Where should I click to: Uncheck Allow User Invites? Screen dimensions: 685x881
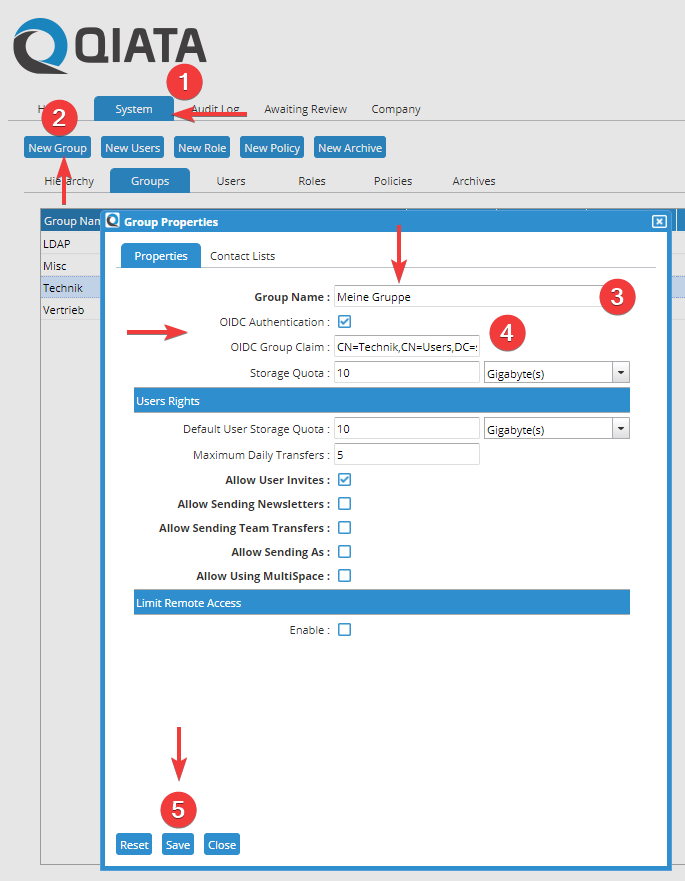tap(345, 480)
